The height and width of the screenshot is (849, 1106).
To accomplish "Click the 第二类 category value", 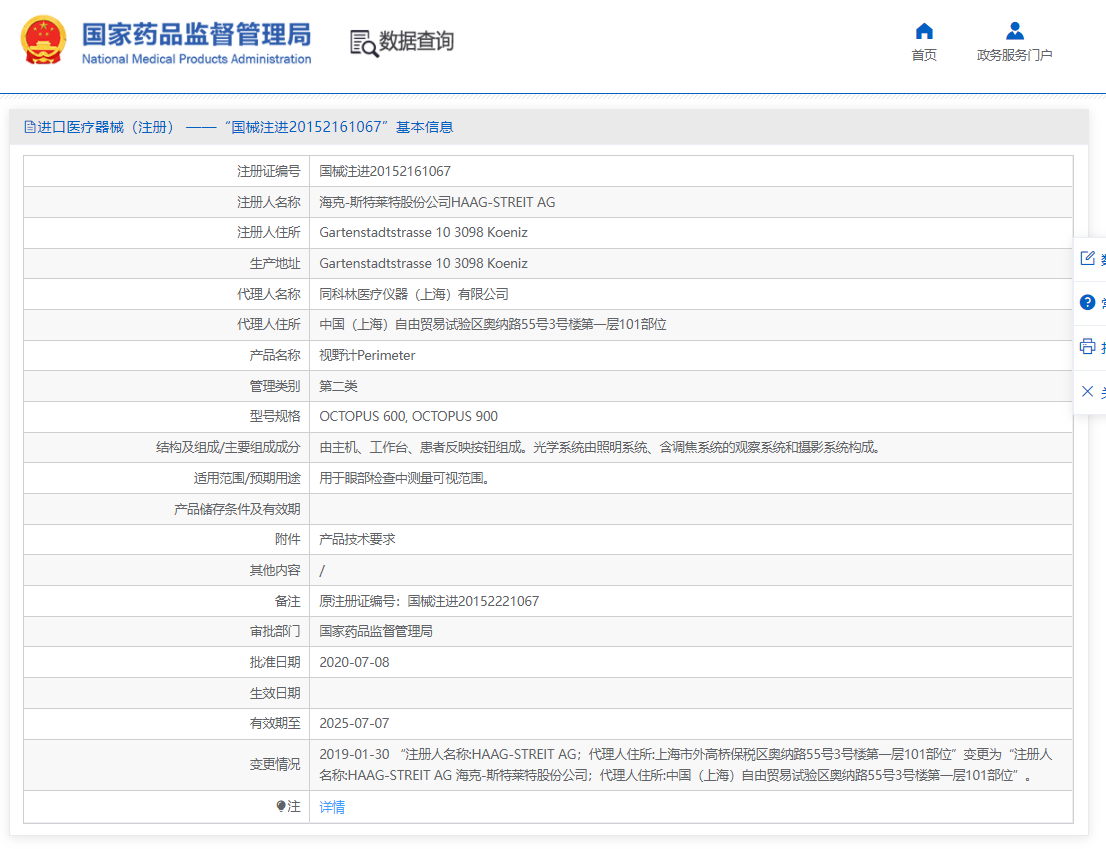I will point(339,386).
